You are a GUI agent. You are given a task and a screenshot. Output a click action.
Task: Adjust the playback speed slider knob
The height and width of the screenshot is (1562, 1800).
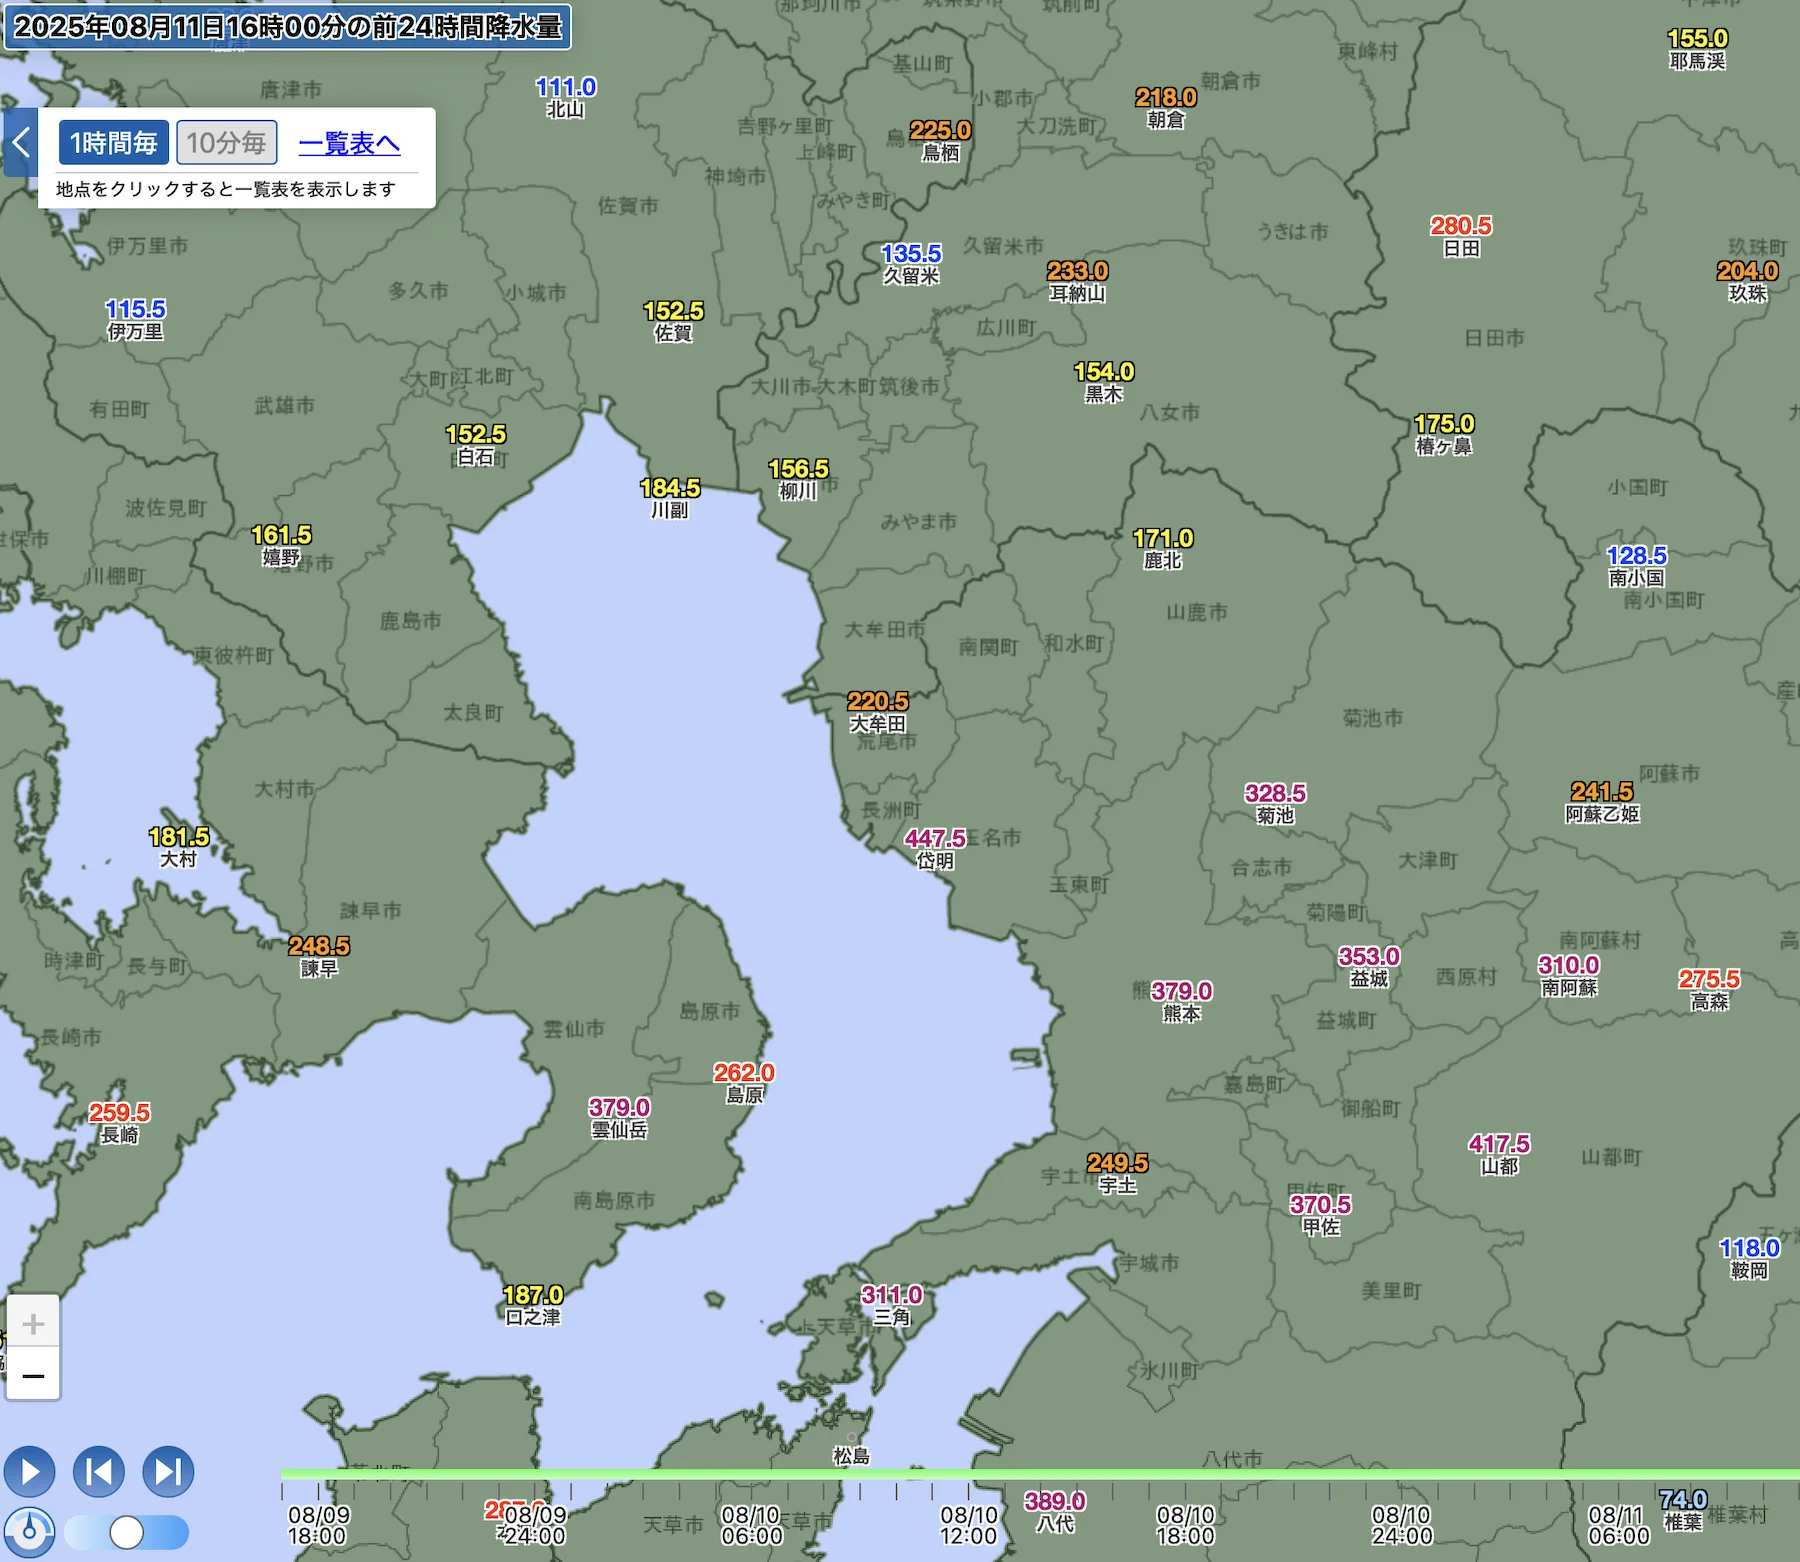pyautogui.click(x=127, y=1532)
